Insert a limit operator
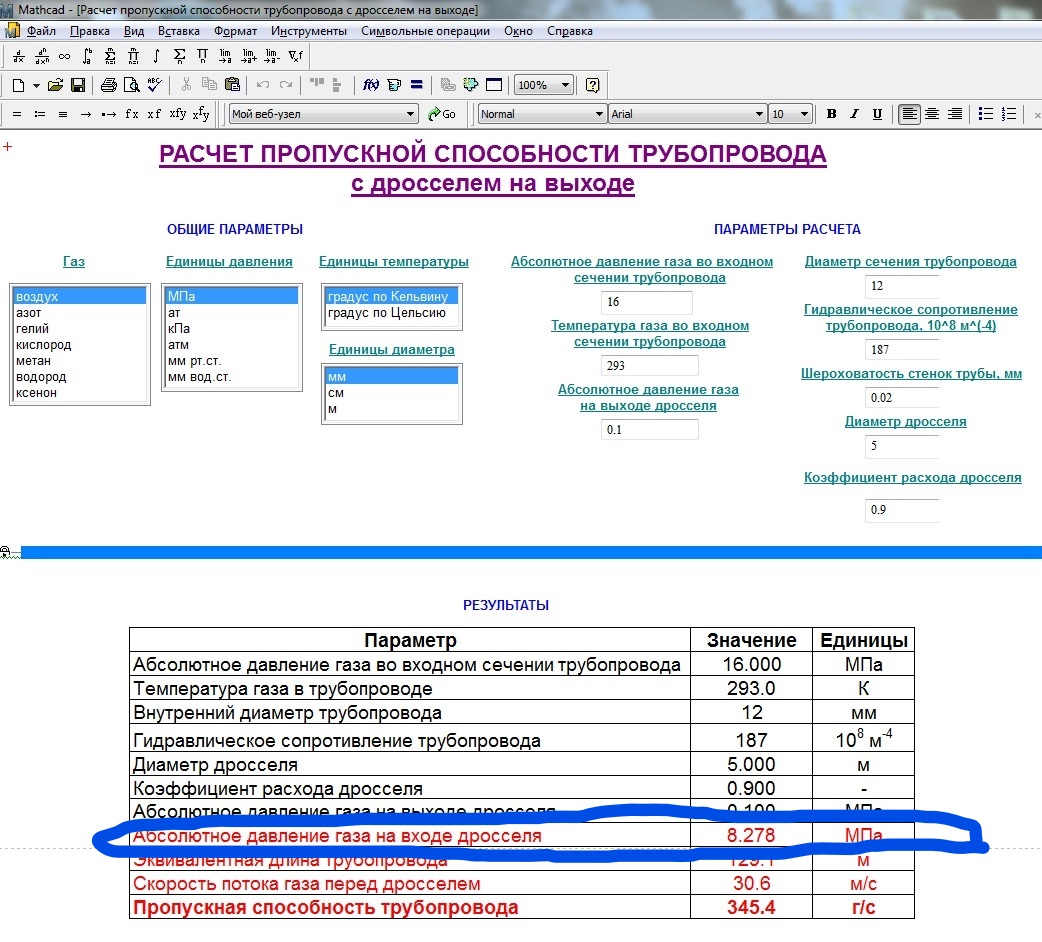This screenshot has height=942, width=1042. [224, 55]
